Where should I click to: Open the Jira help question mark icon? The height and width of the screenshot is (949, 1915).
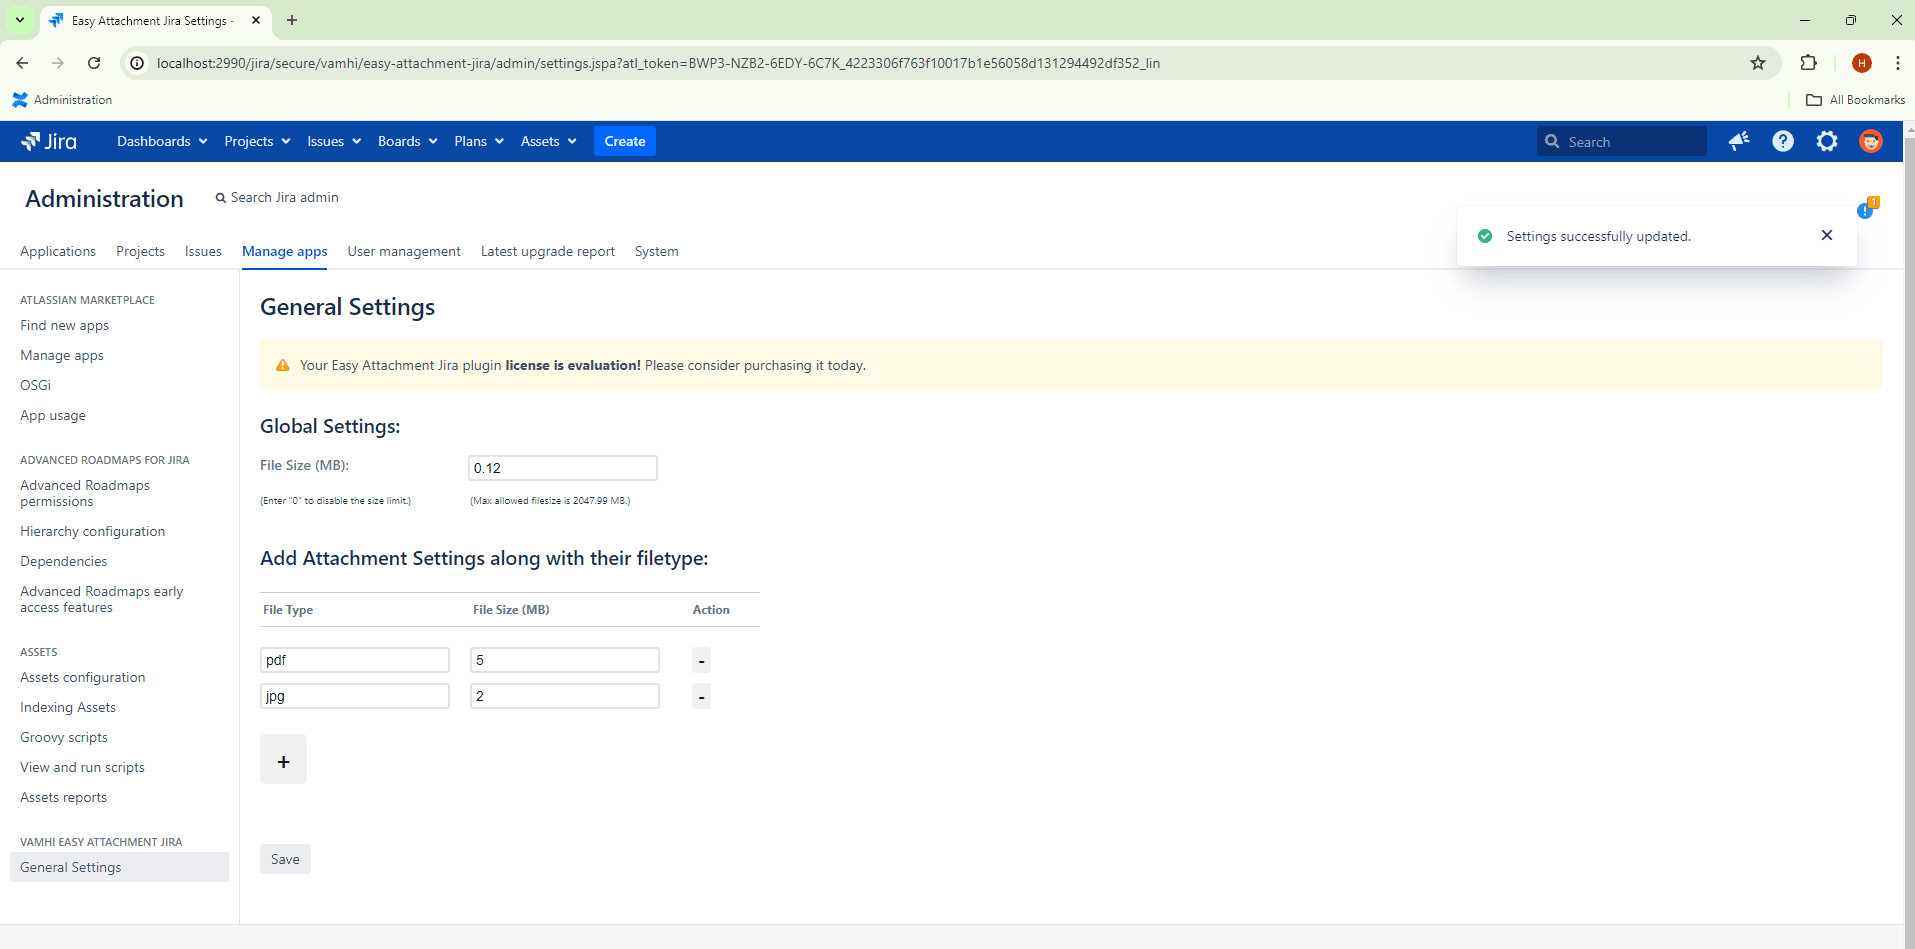click(1782, 141)
